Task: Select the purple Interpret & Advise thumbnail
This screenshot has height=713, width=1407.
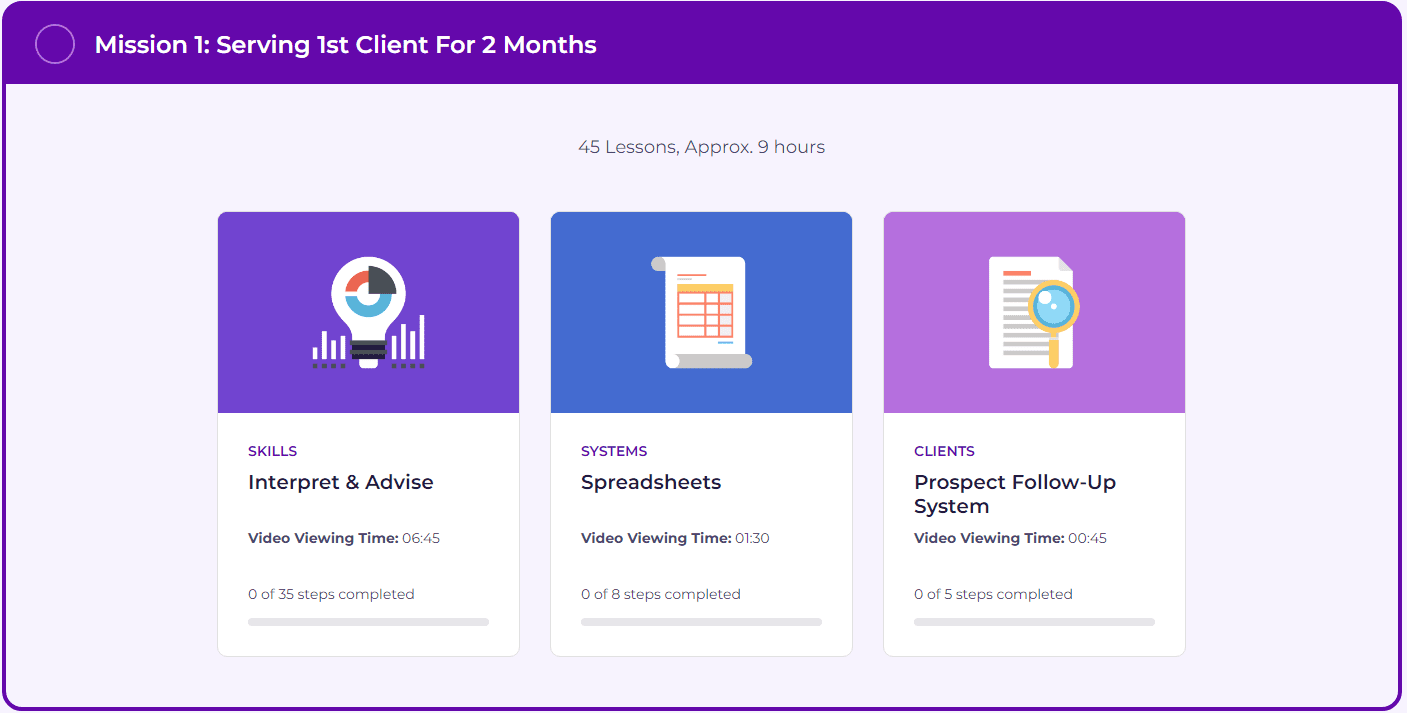Action: coord(368,312)
